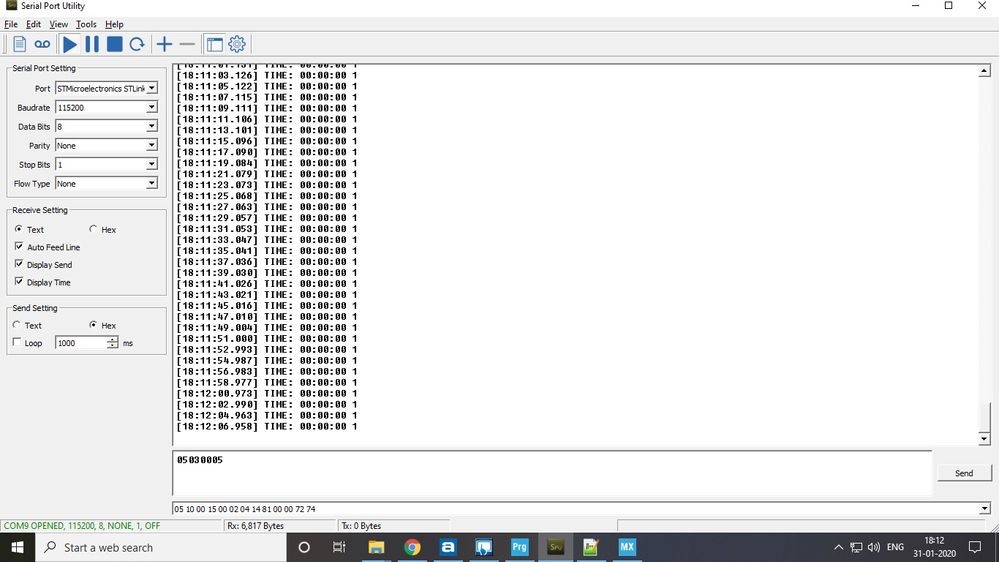Expand the Stop Bits dropdown
This screenshot has width=999, height=562.
pyautogui.click(x=152, y=164)
